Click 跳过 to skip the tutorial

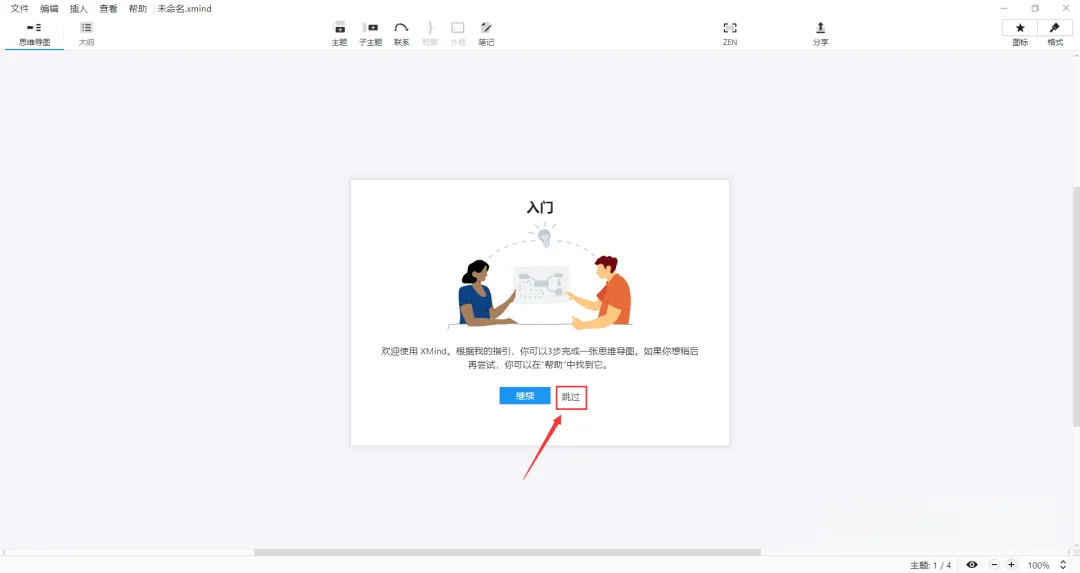571,397
